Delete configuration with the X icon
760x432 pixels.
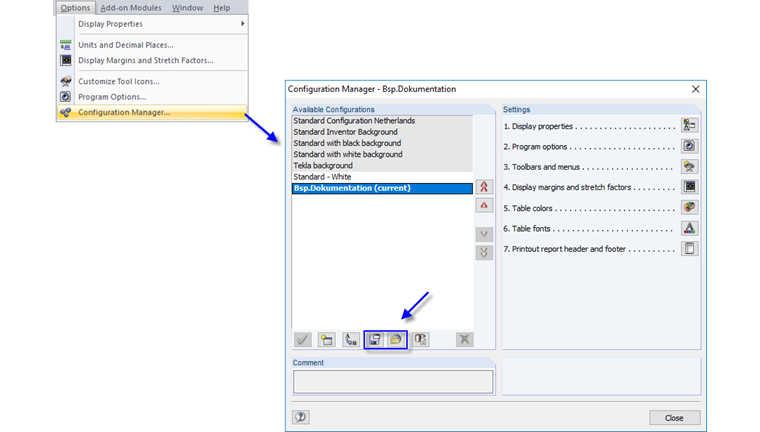pos(464,339)
